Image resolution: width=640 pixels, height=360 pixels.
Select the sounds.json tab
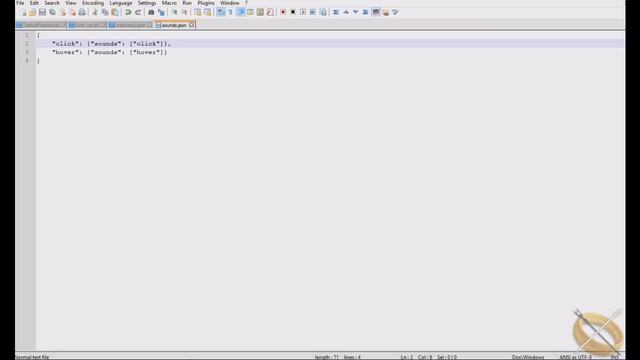click(174, 25)
